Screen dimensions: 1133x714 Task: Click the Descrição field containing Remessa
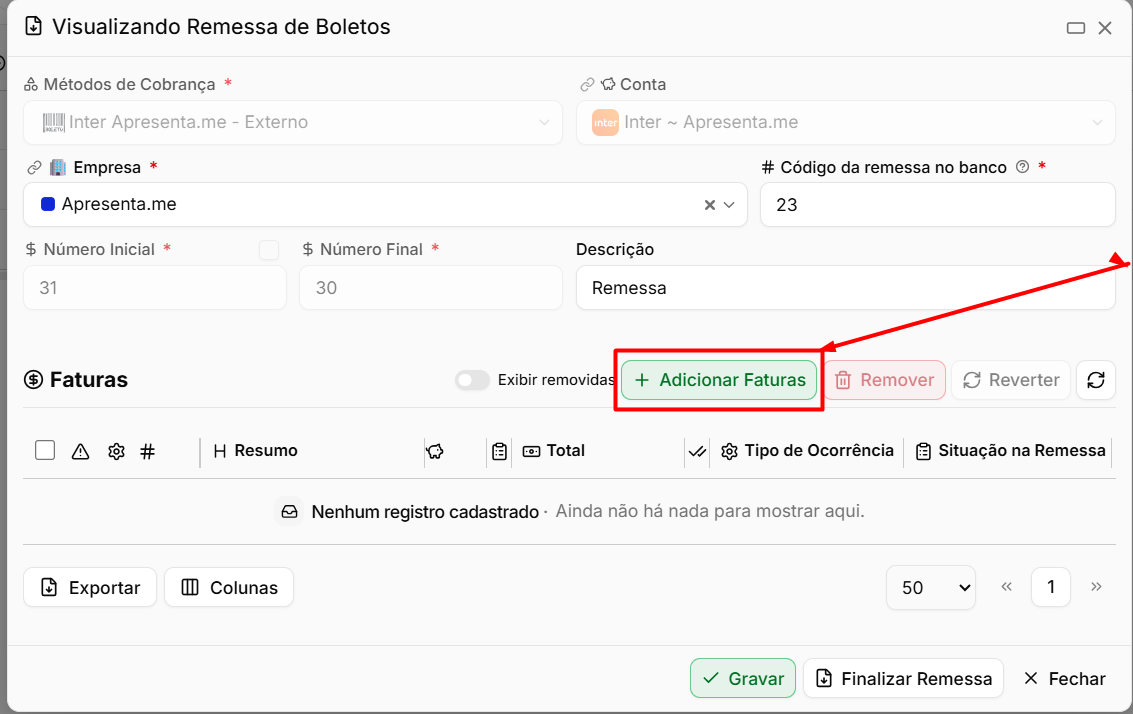tap(845, 288)
